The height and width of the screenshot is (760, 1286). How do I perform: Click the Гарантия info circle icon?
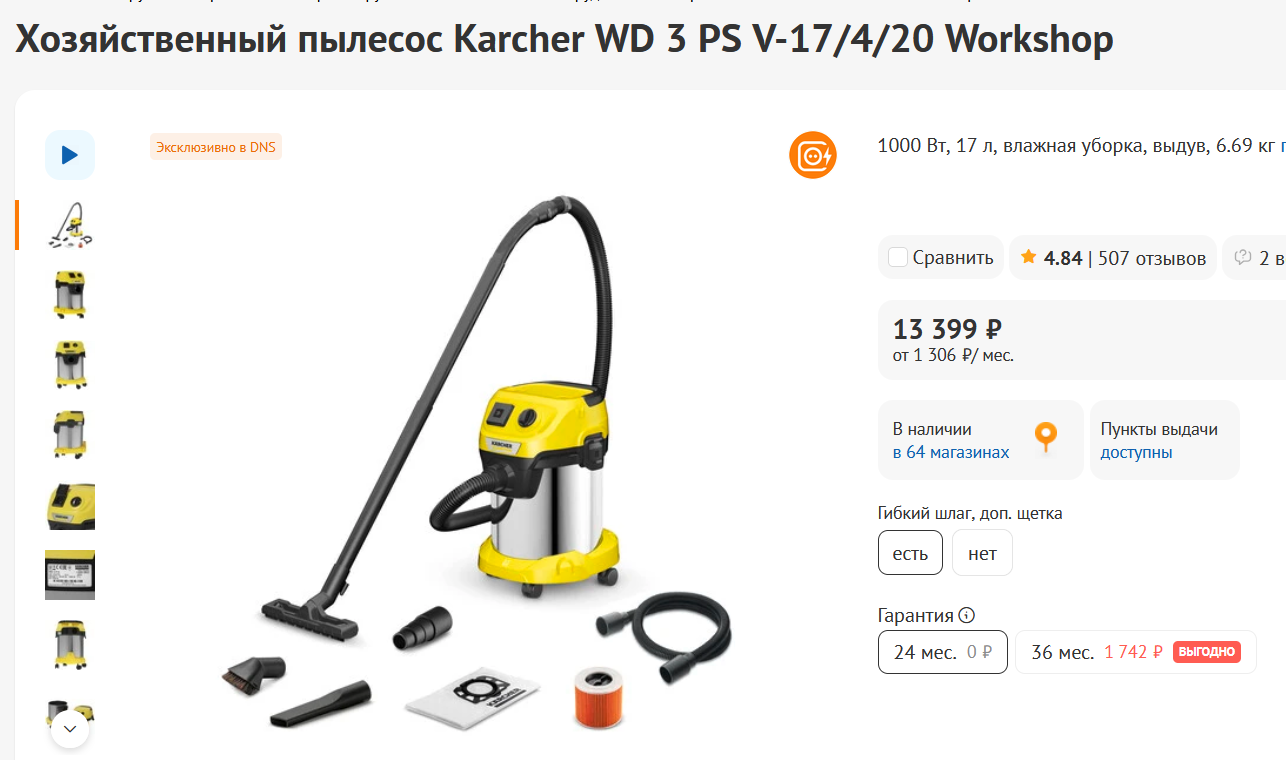[966, 616]
